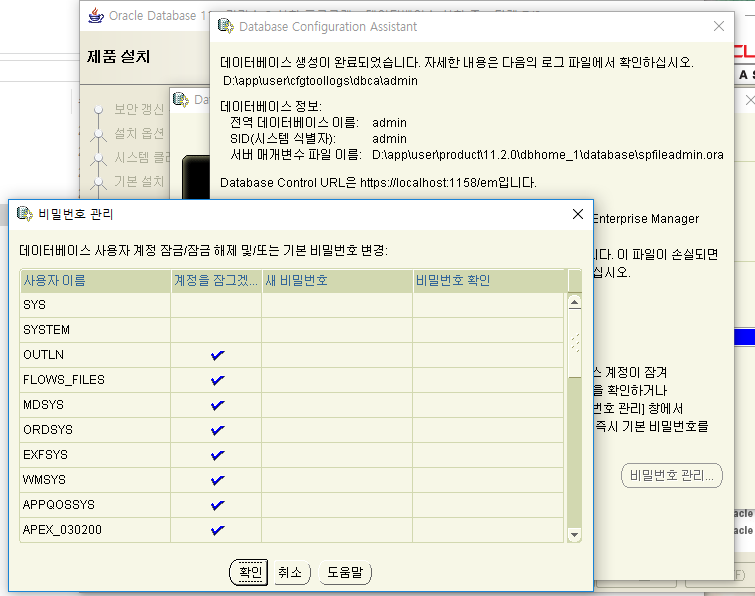Select EXFSYS user name cell

click(x=95, y=455)
